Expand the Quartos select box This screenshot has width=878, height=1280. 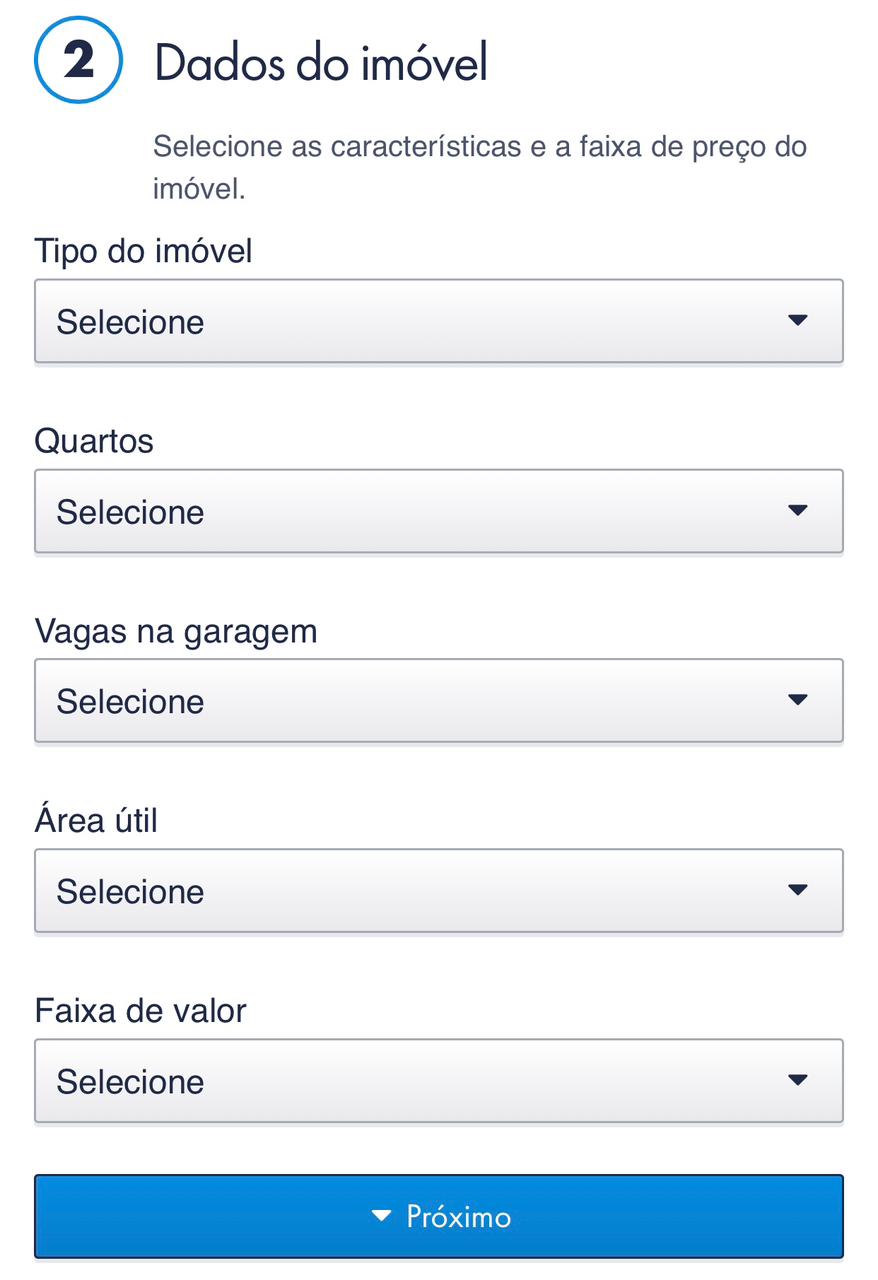[x=438, y=511]
